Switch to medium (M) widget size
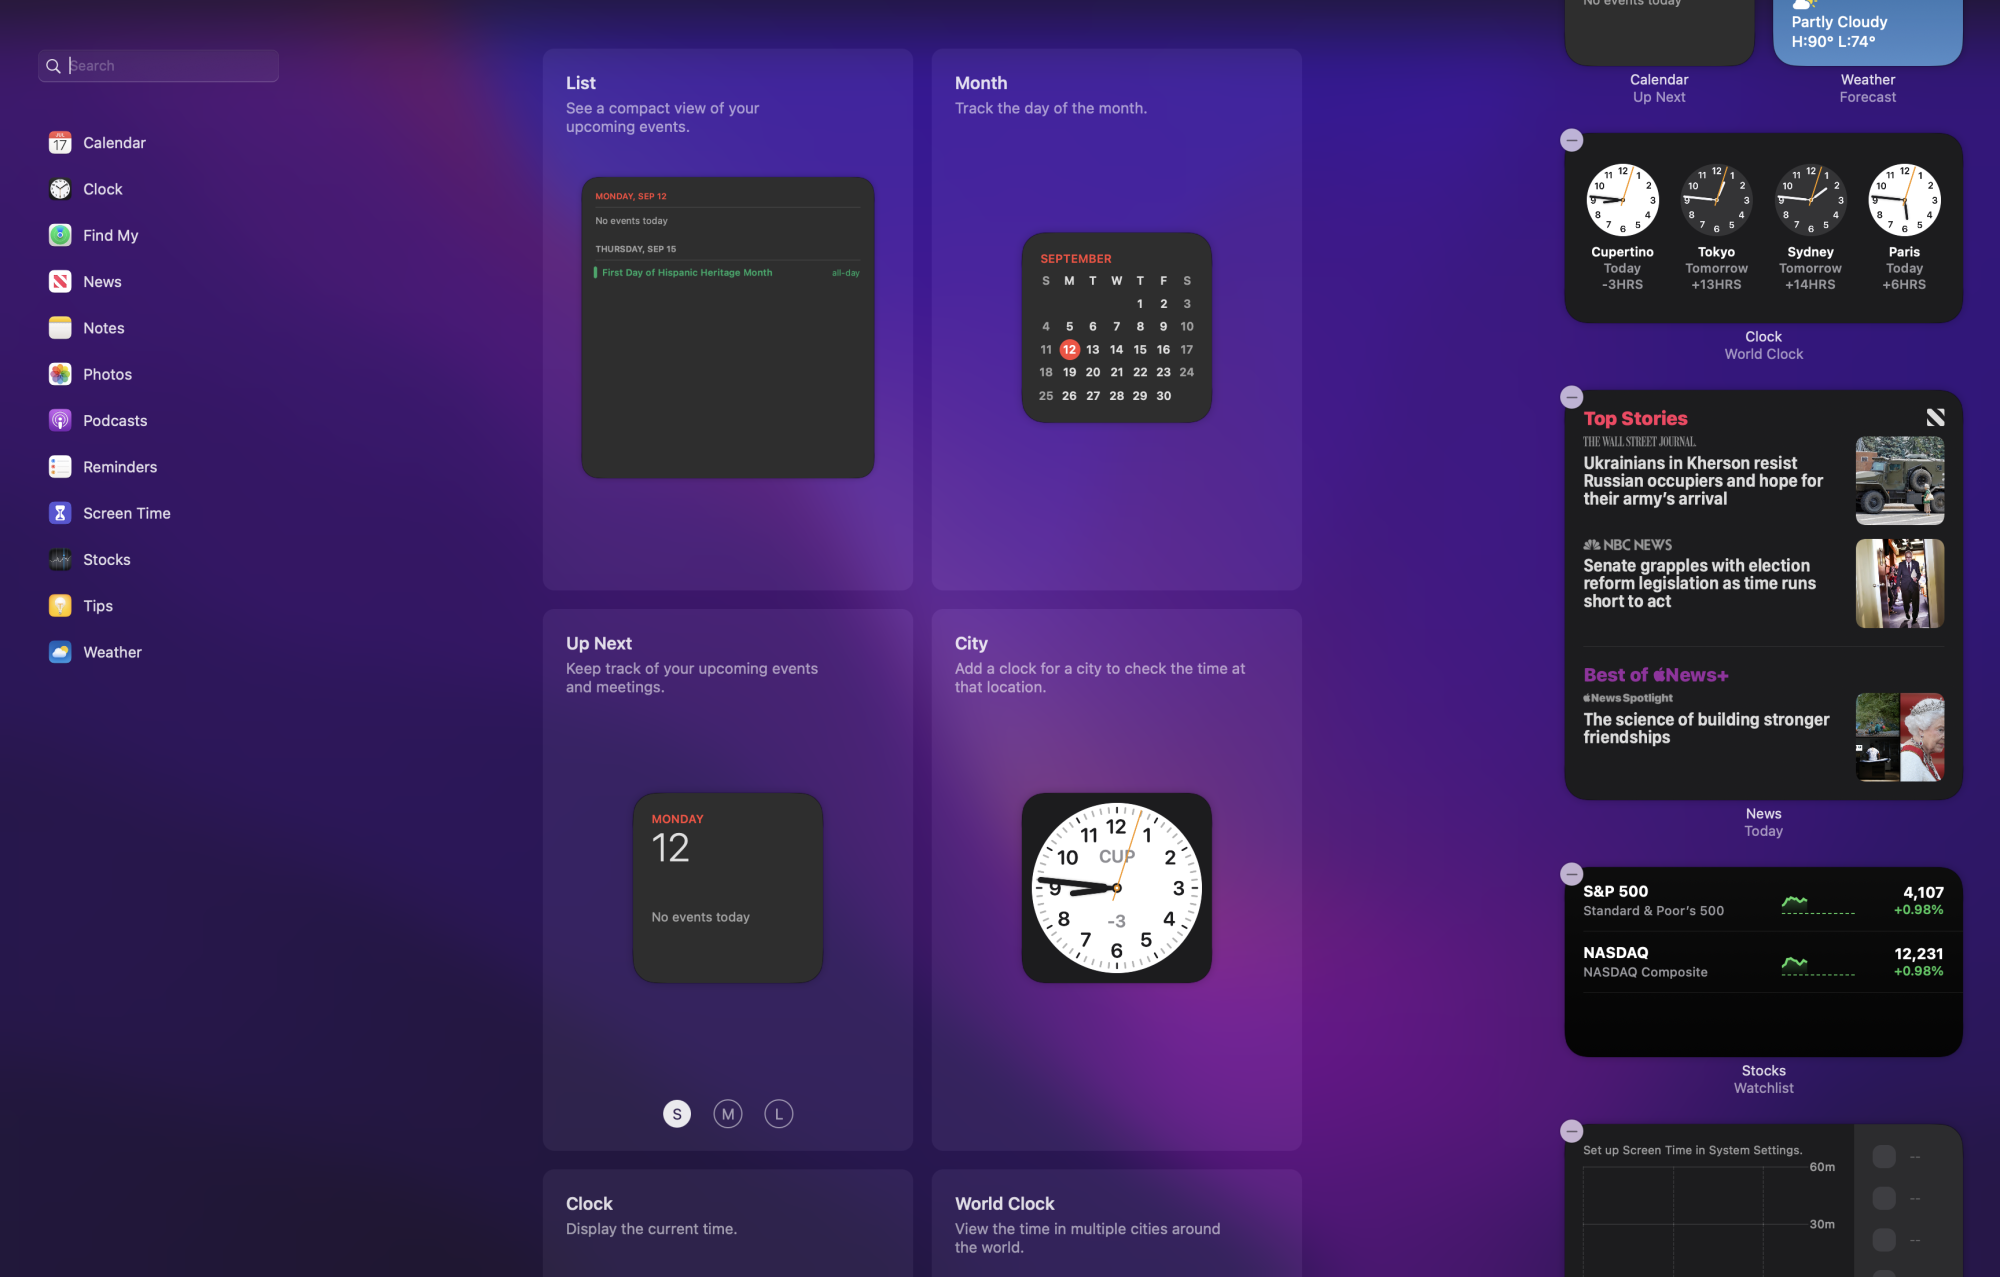Screen dimensions: 2000x1277 point(728,1114)
